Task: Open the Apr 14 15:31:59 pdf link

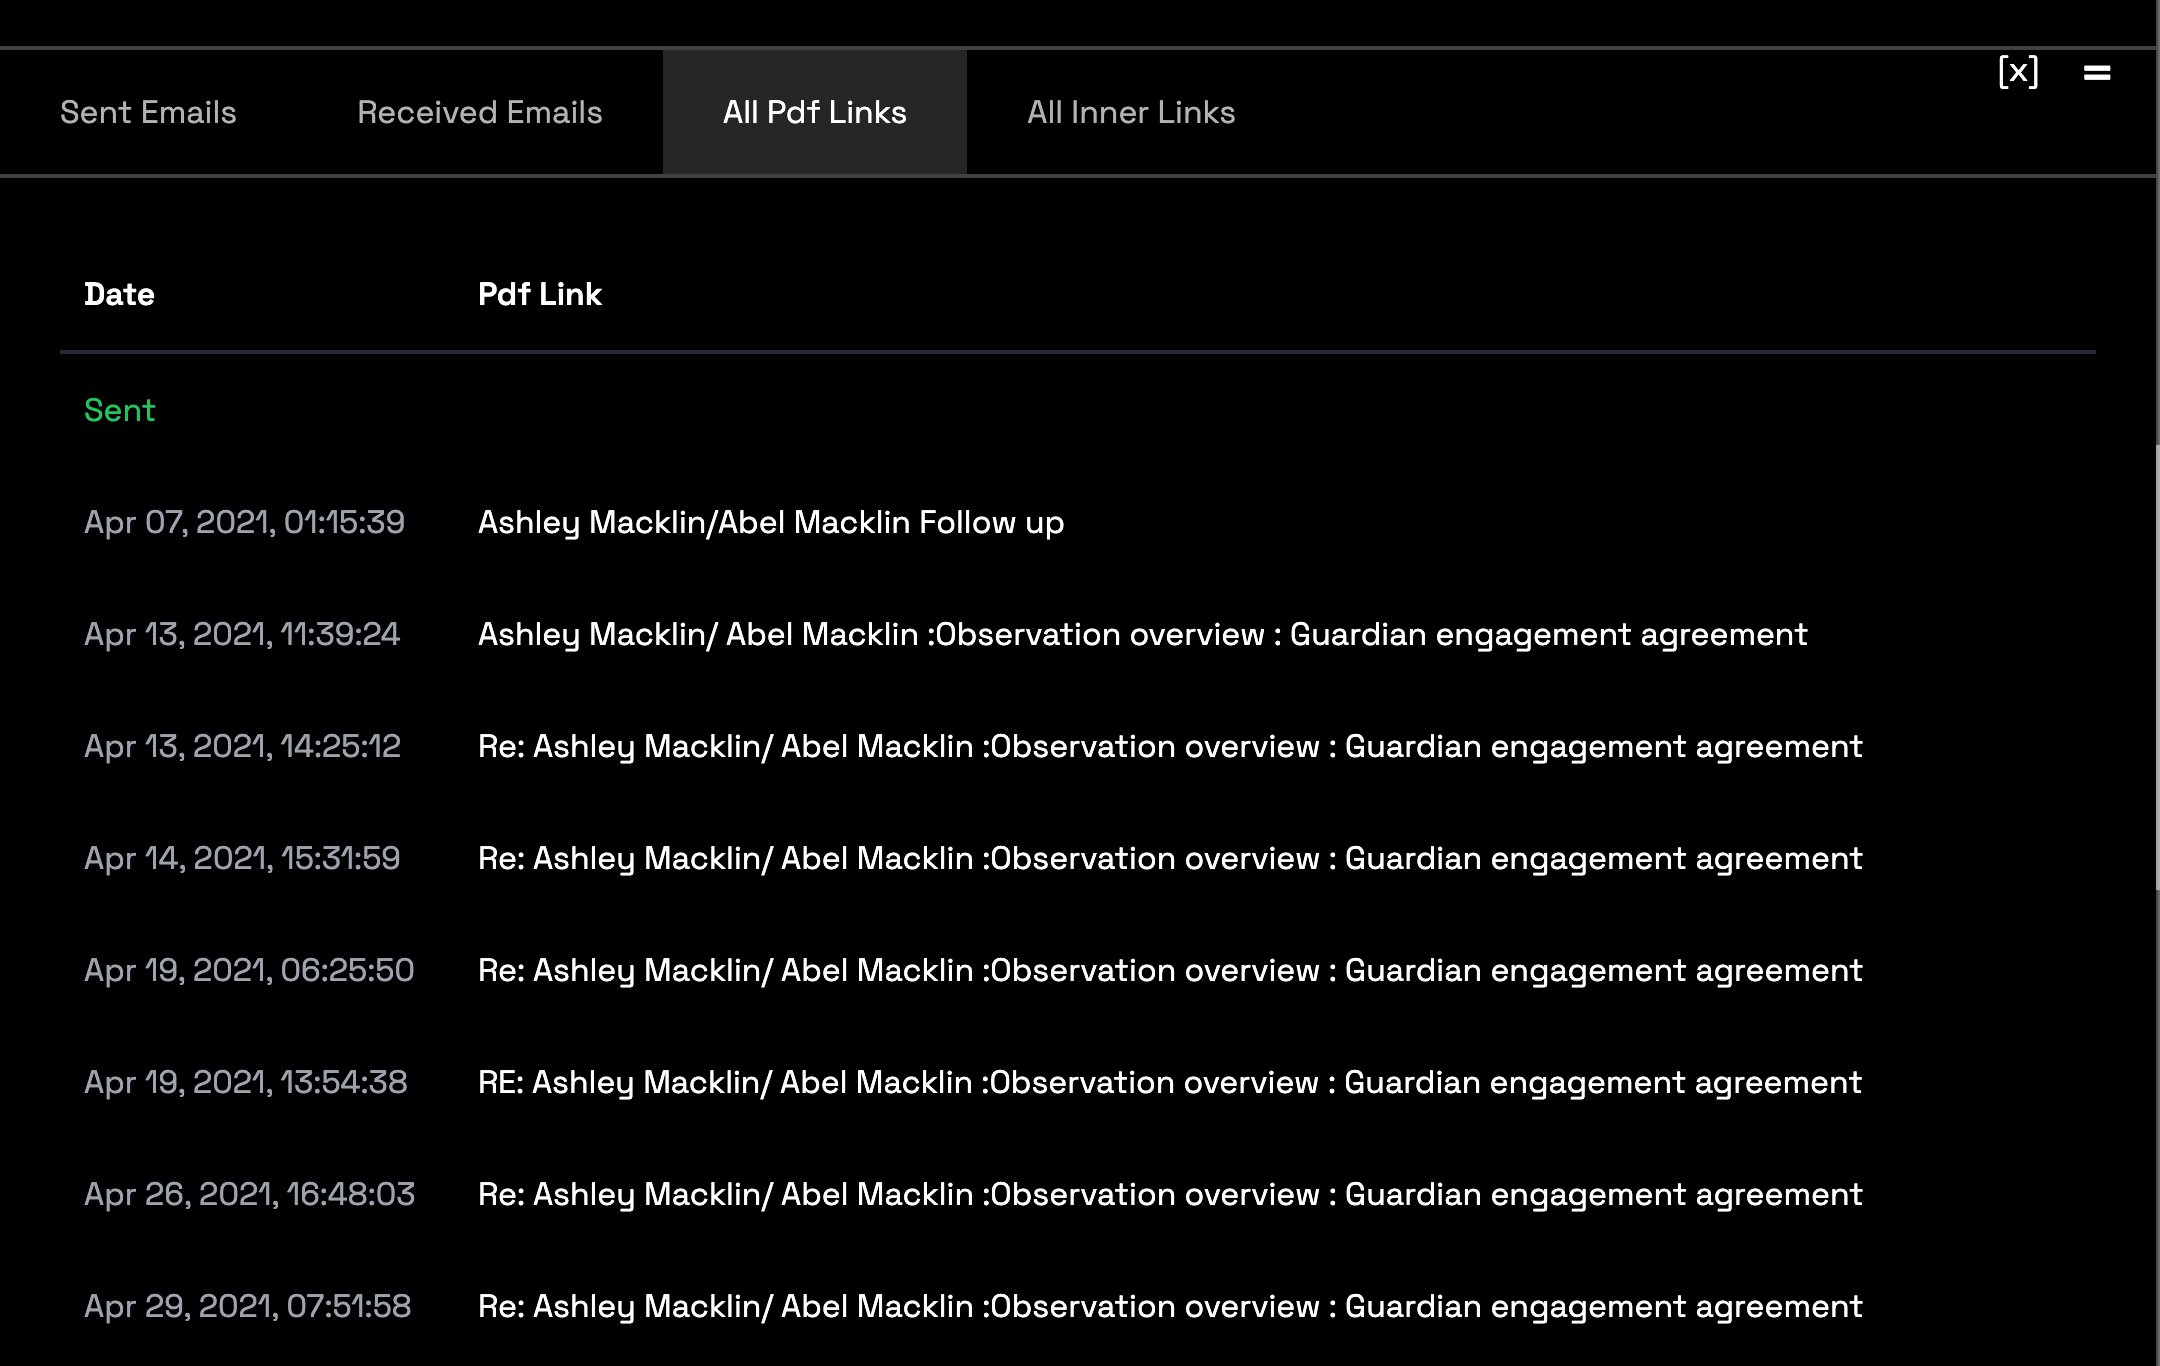Action: (x=1169, y=858)
